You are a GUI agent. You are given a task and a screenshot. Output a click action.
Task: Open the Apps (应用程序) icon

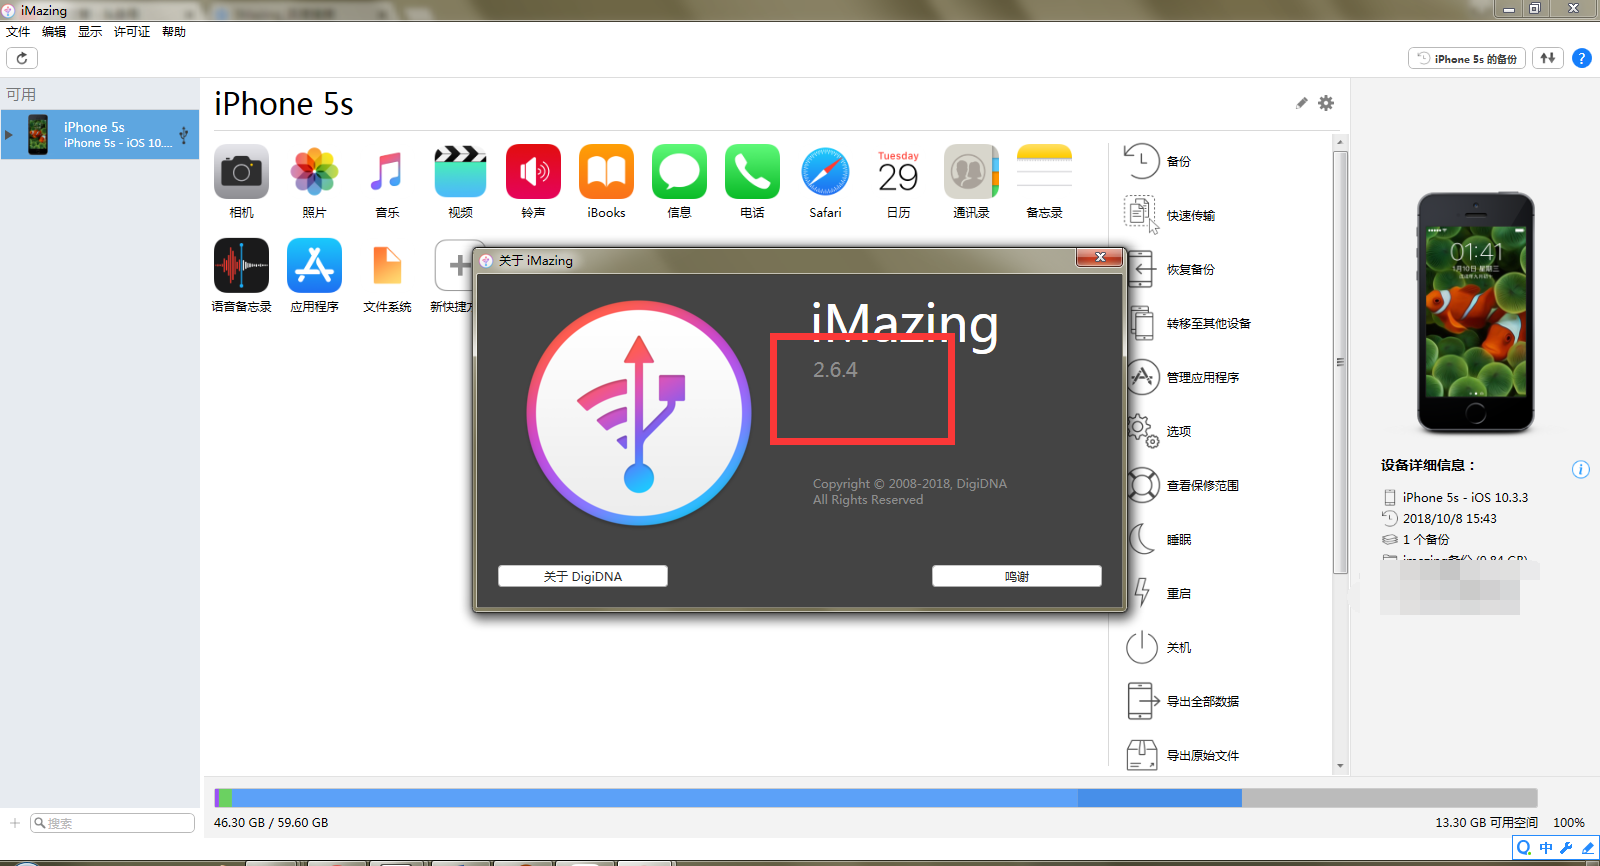[x=314, y=266]
